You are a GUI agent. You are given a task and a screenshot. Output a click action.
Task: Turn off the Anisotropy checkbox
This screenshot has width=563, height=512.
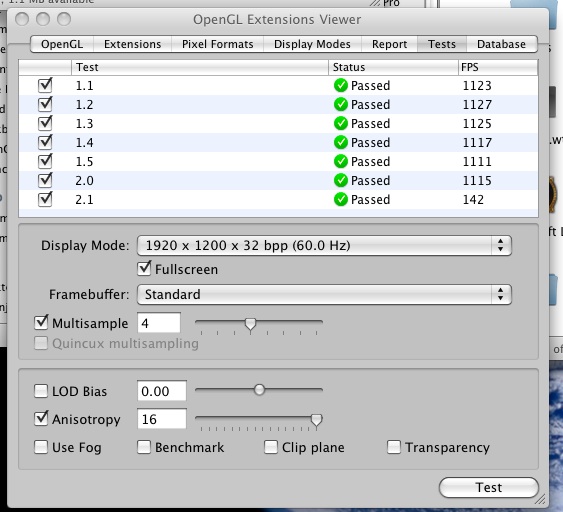click(x=41, y=419)
